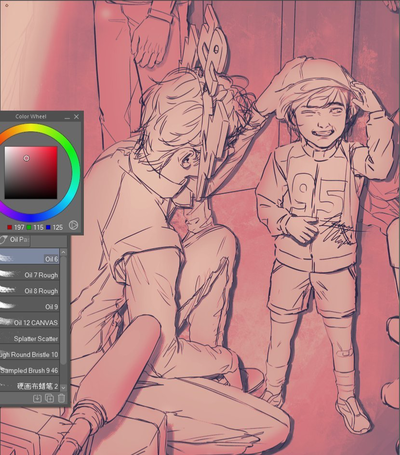The width and height of the screenshot is (400, 455).
Task: Click the Color Wheel panel title
Action: click(31, 117)
